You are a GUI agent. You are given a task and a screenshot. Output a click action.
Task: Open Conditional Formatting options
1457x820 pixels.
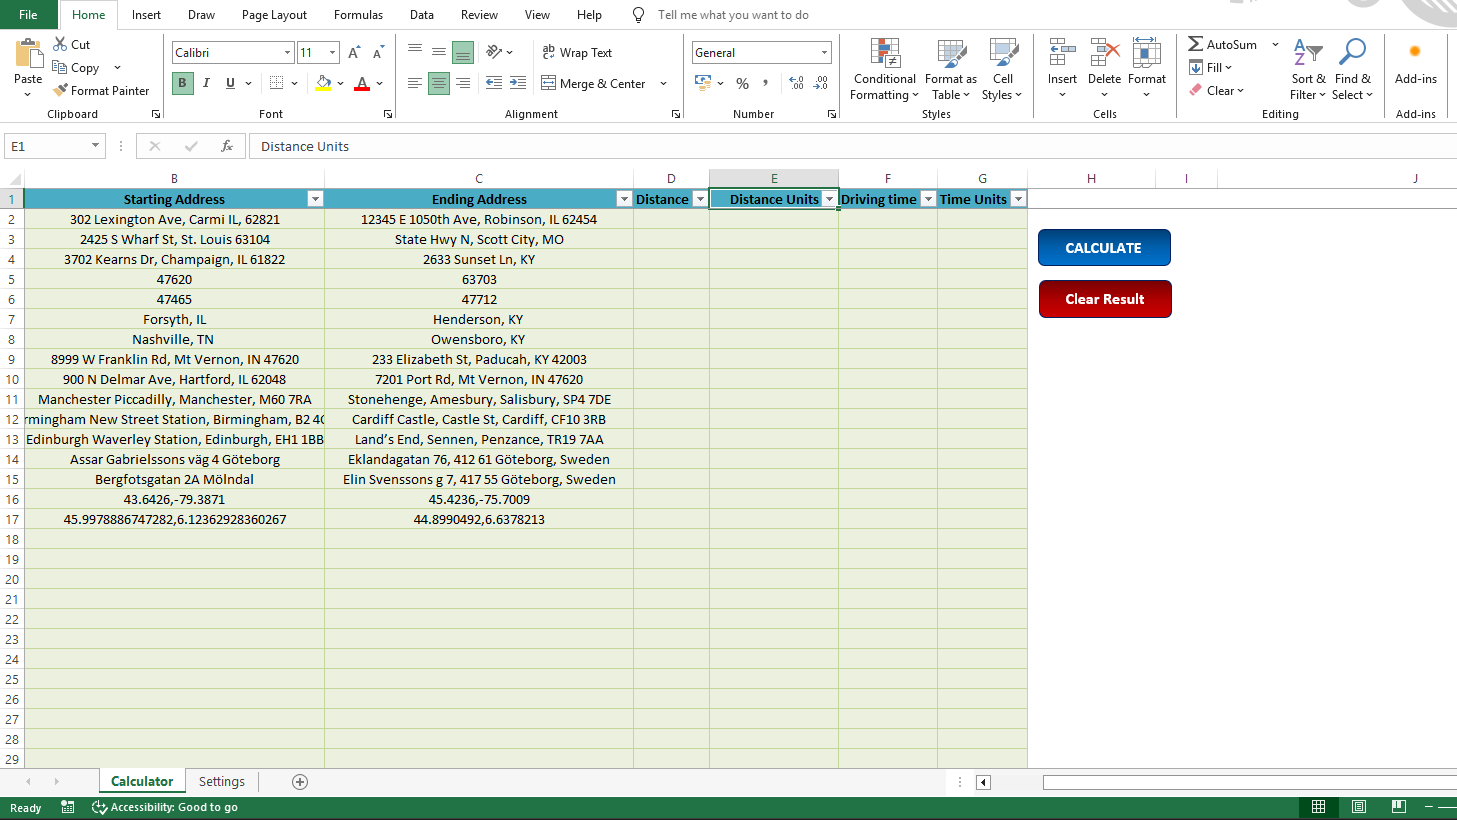[x=883, y=70]
